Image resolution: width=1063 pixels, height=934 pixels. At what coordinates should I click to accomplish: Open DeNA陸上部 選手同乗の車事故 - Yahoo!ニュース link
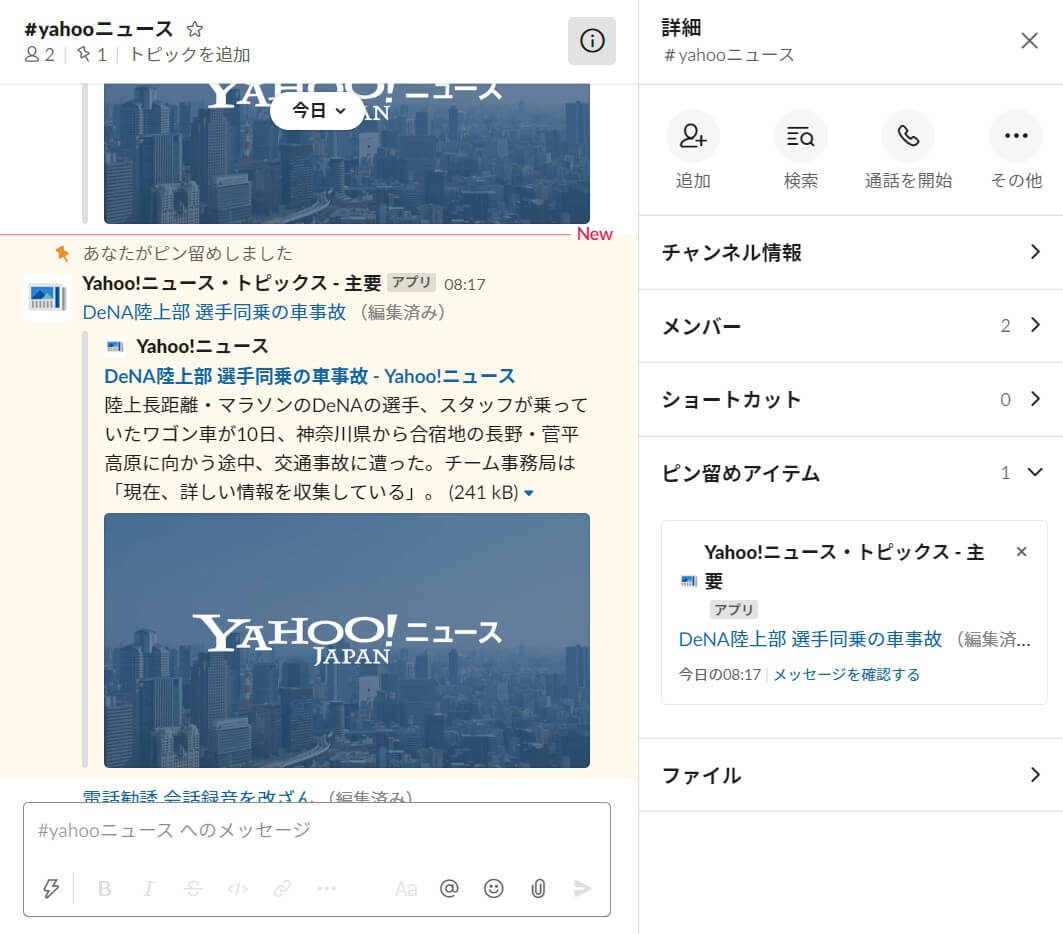tap(309, 376)
